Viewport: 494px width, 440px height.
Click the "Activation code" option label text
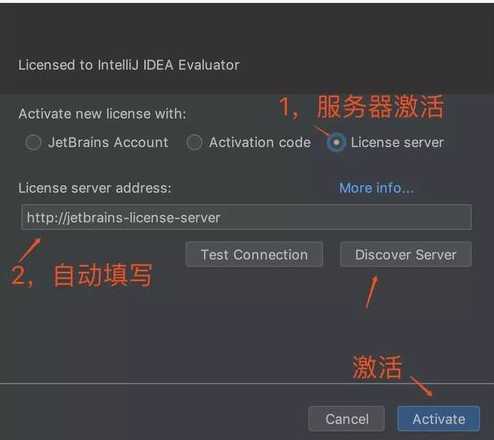260,142
